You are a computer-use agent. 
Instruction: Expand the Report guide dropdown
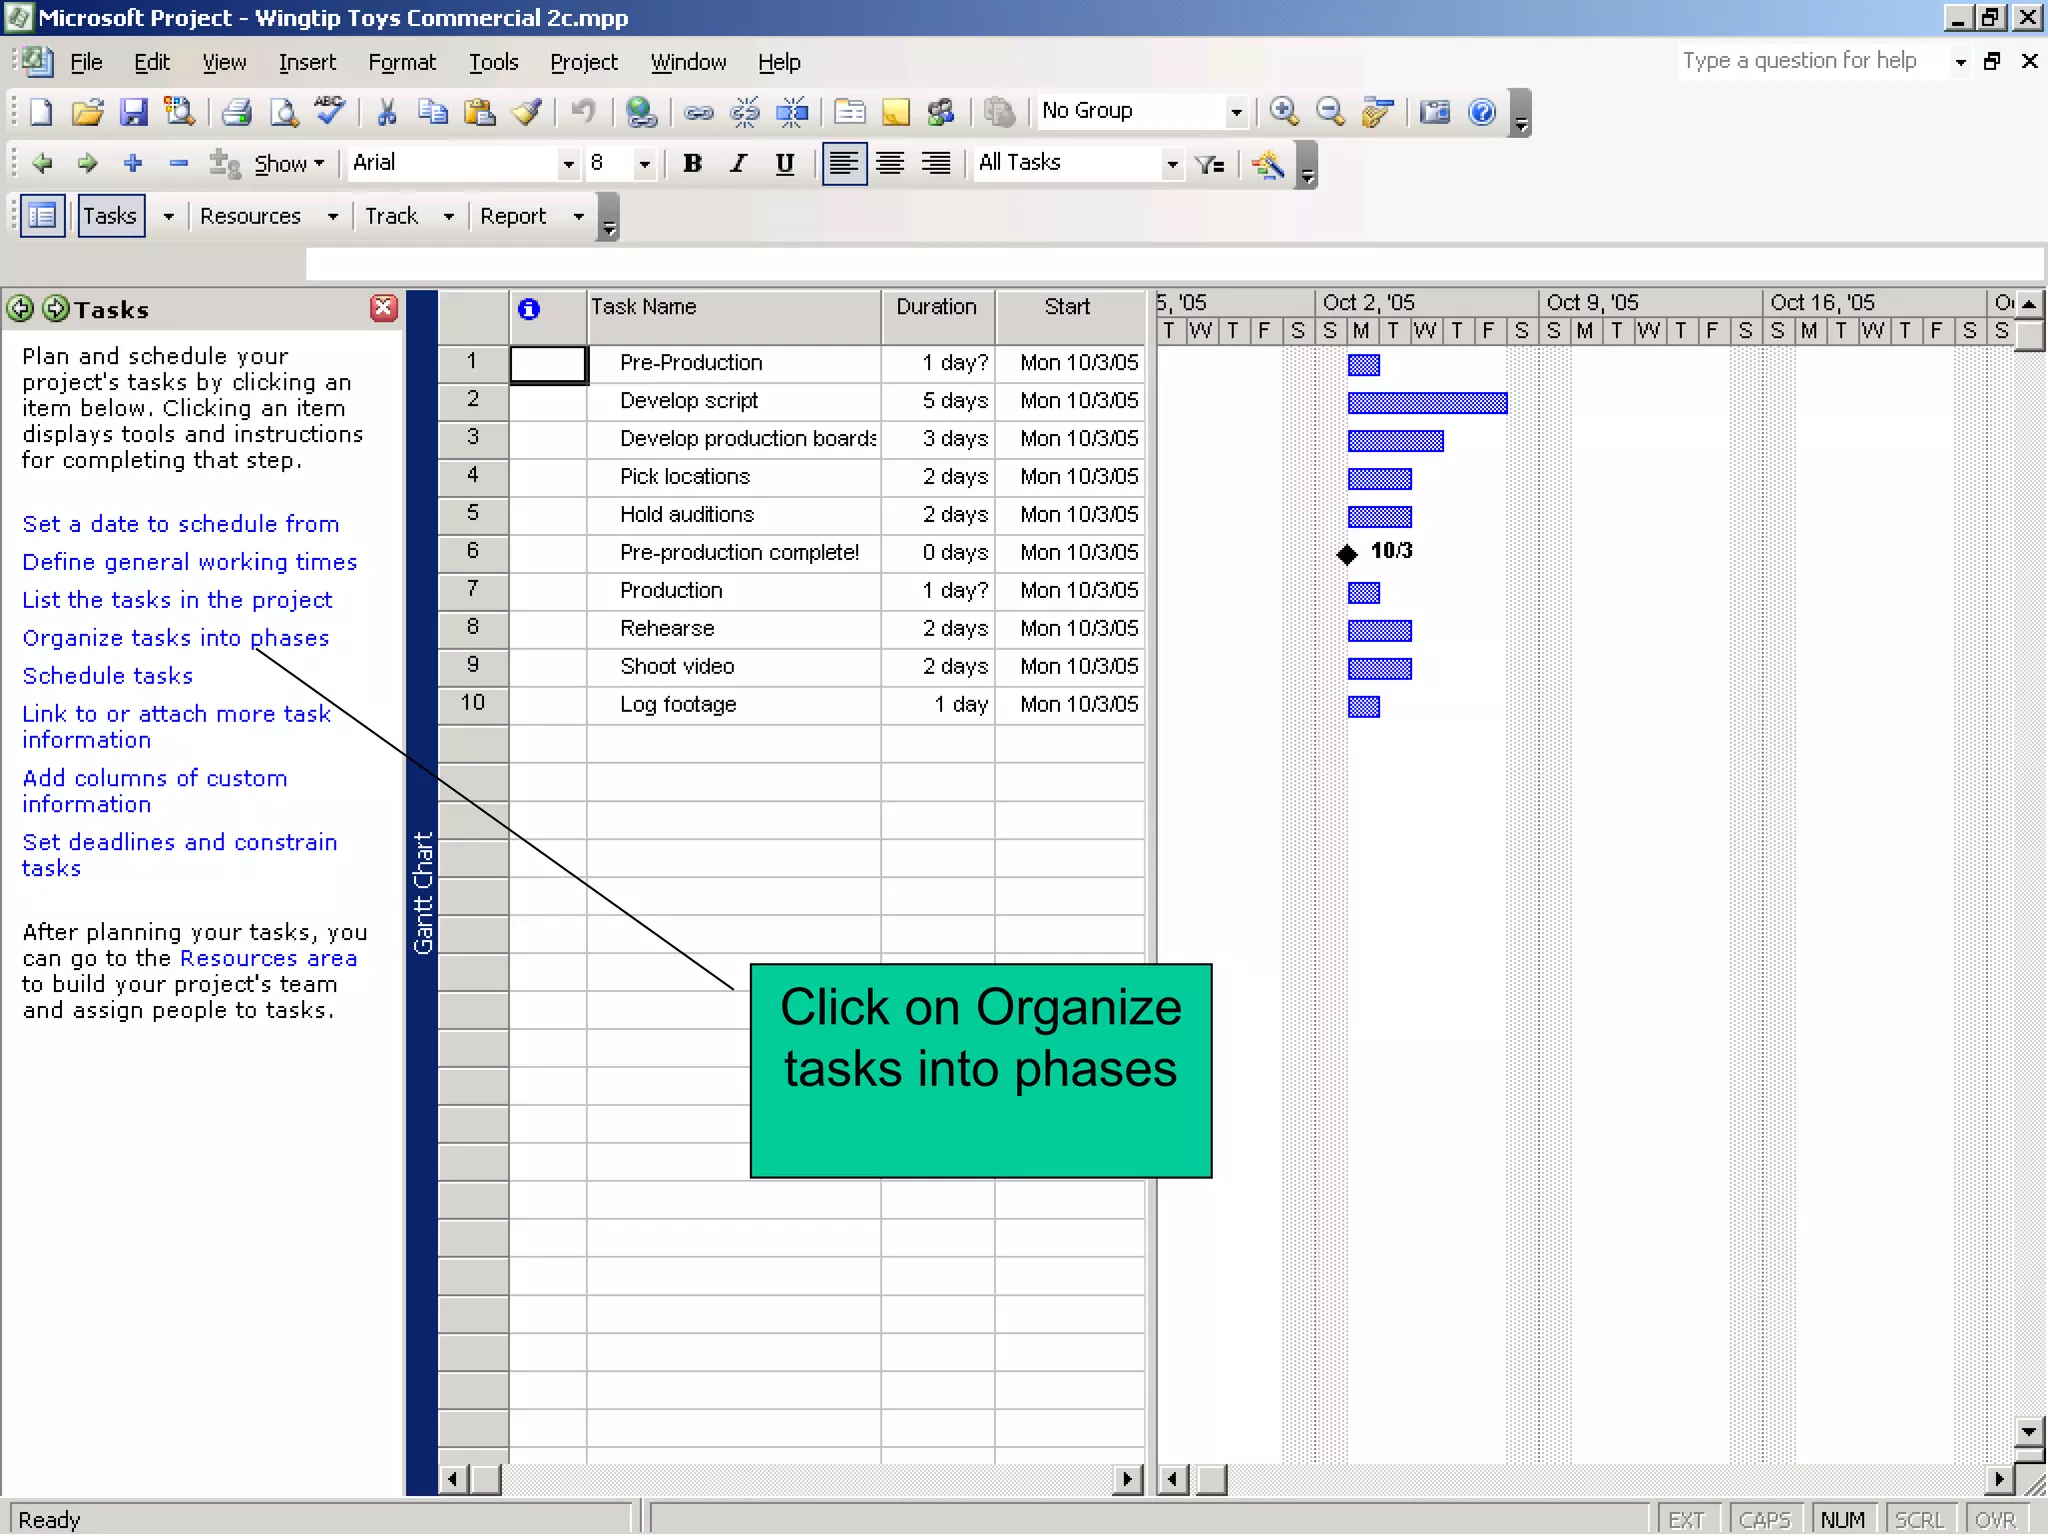(x=578, y=216)
